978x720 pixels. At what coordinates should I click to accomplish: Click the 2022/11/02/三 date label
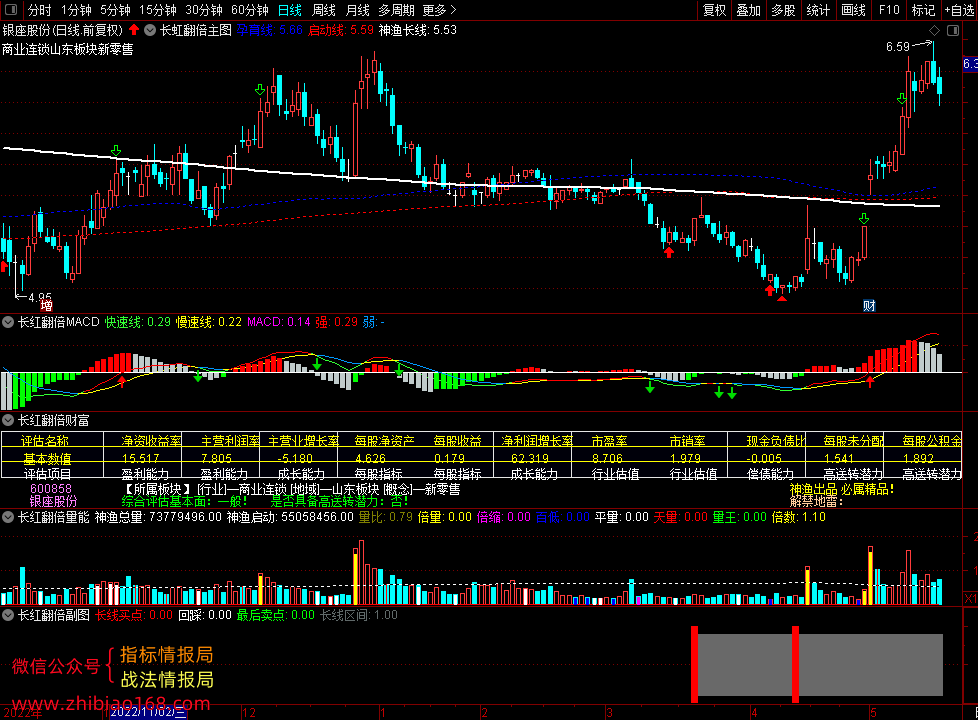pos(148,712)
